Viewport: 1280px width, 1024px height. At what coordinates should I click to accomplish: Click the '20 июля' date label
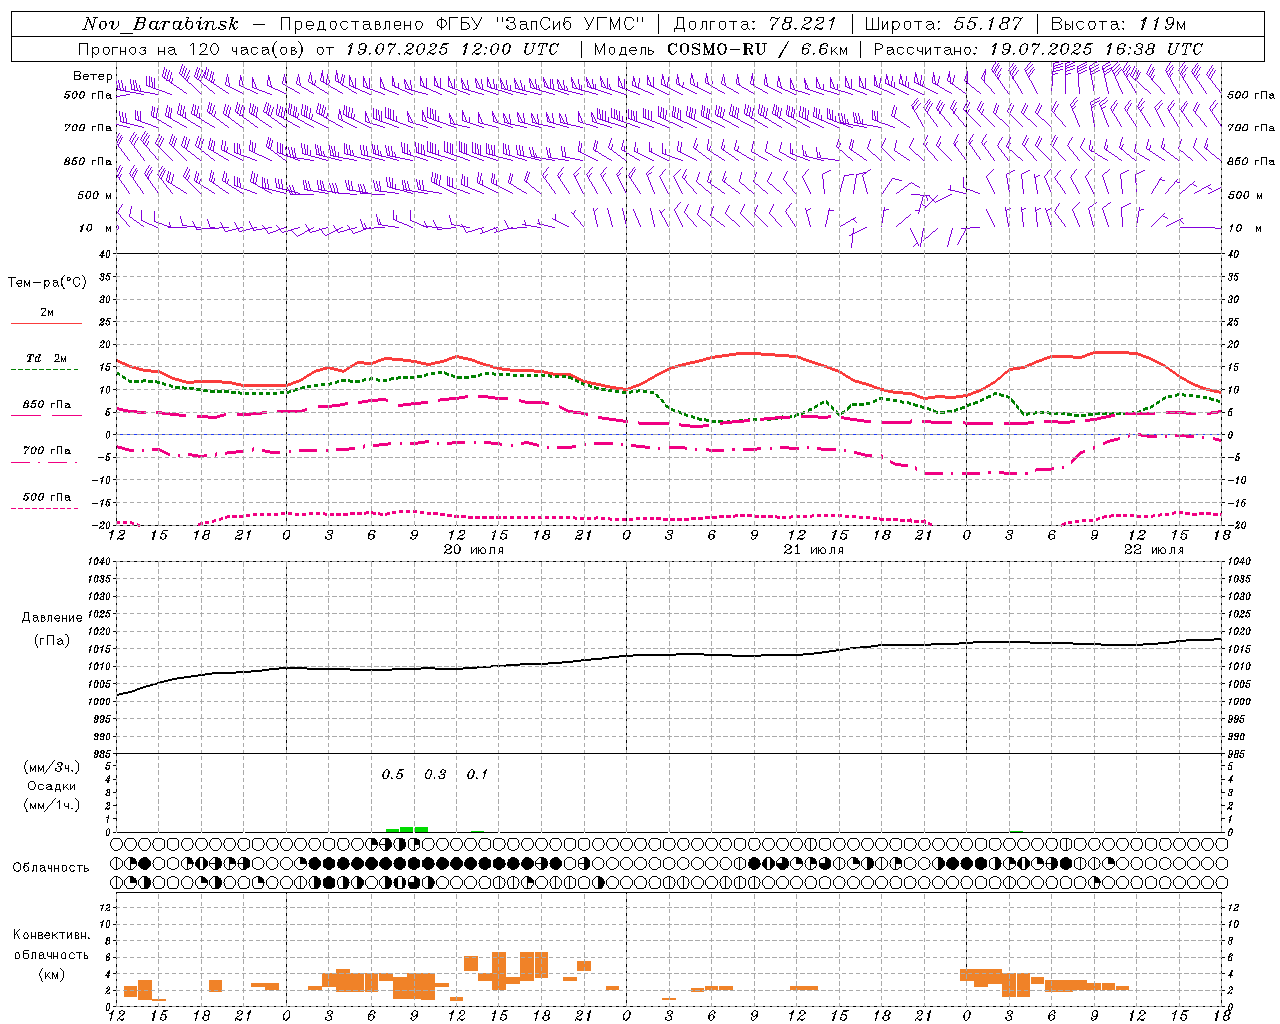474,550
